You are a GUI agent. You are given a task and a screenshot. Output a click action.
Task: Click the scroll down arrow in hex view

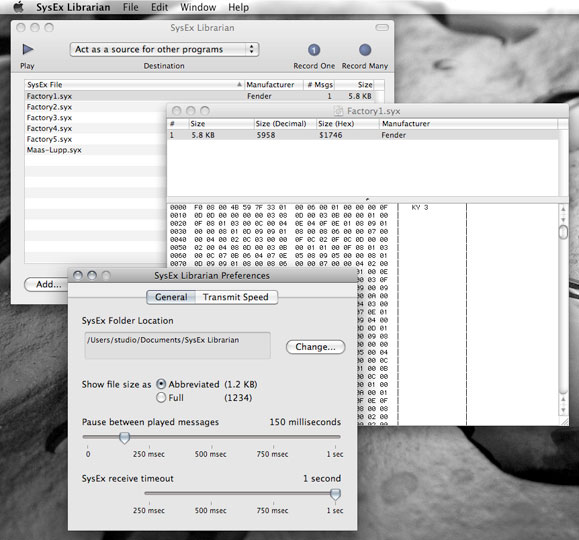[563, 410]
